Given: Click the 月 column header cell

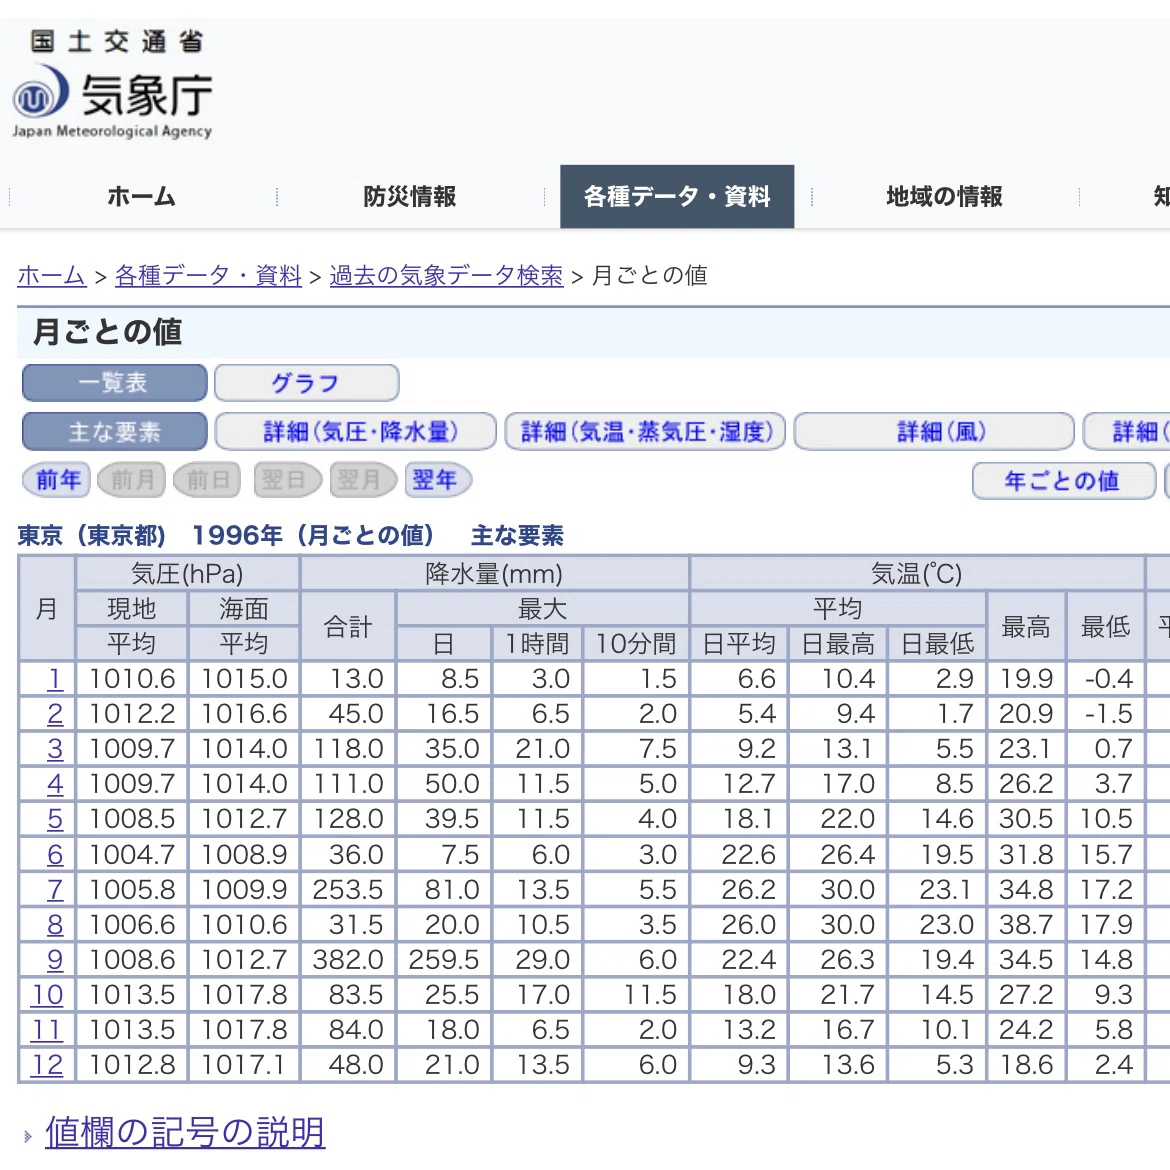Looking at the screenshot, I should click(x=46, y=609).
